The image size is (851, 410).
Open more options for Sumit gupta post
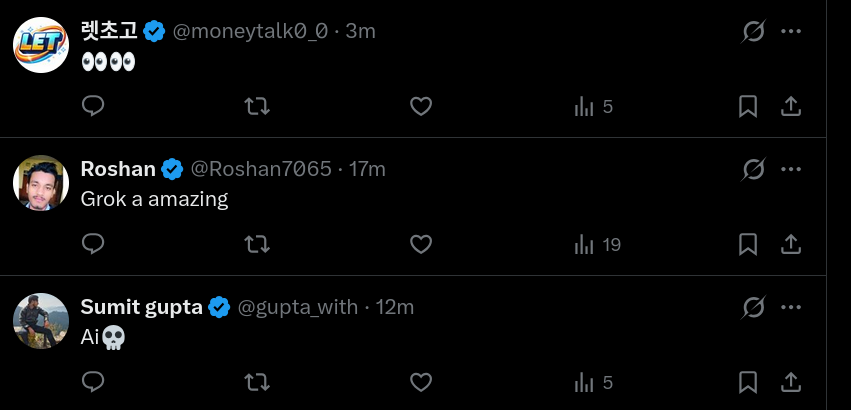click(791, 307)
